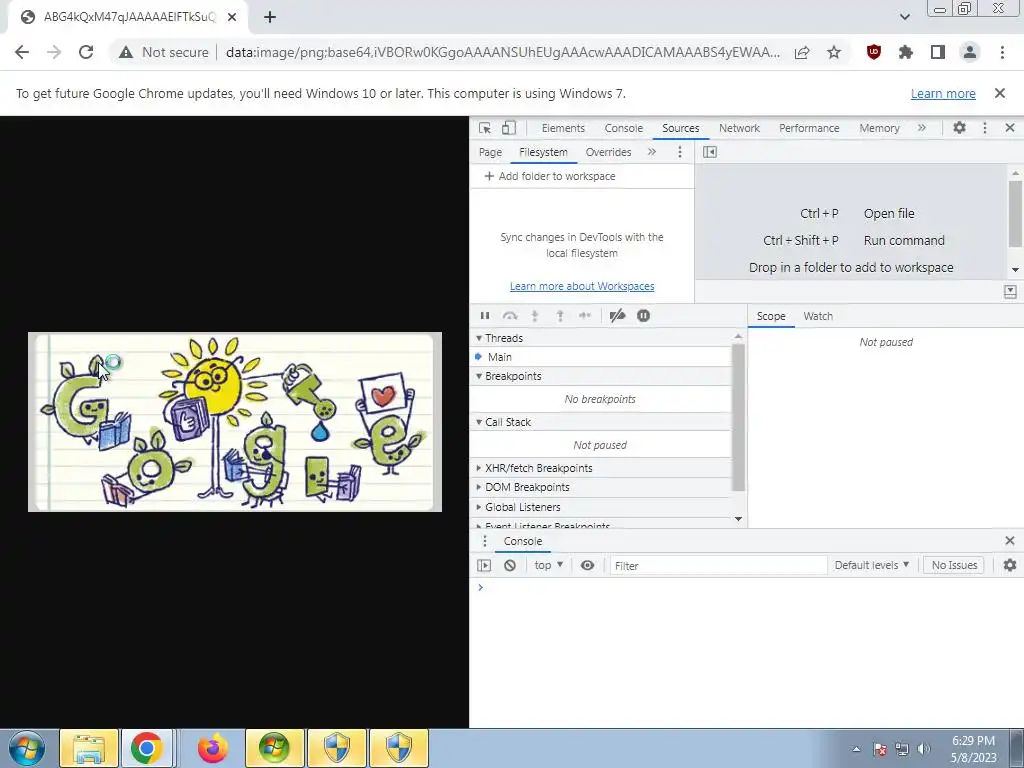Toggle pause on exceptions
The width and height of the screenshot is (1024, 768).
coord(643,316)
